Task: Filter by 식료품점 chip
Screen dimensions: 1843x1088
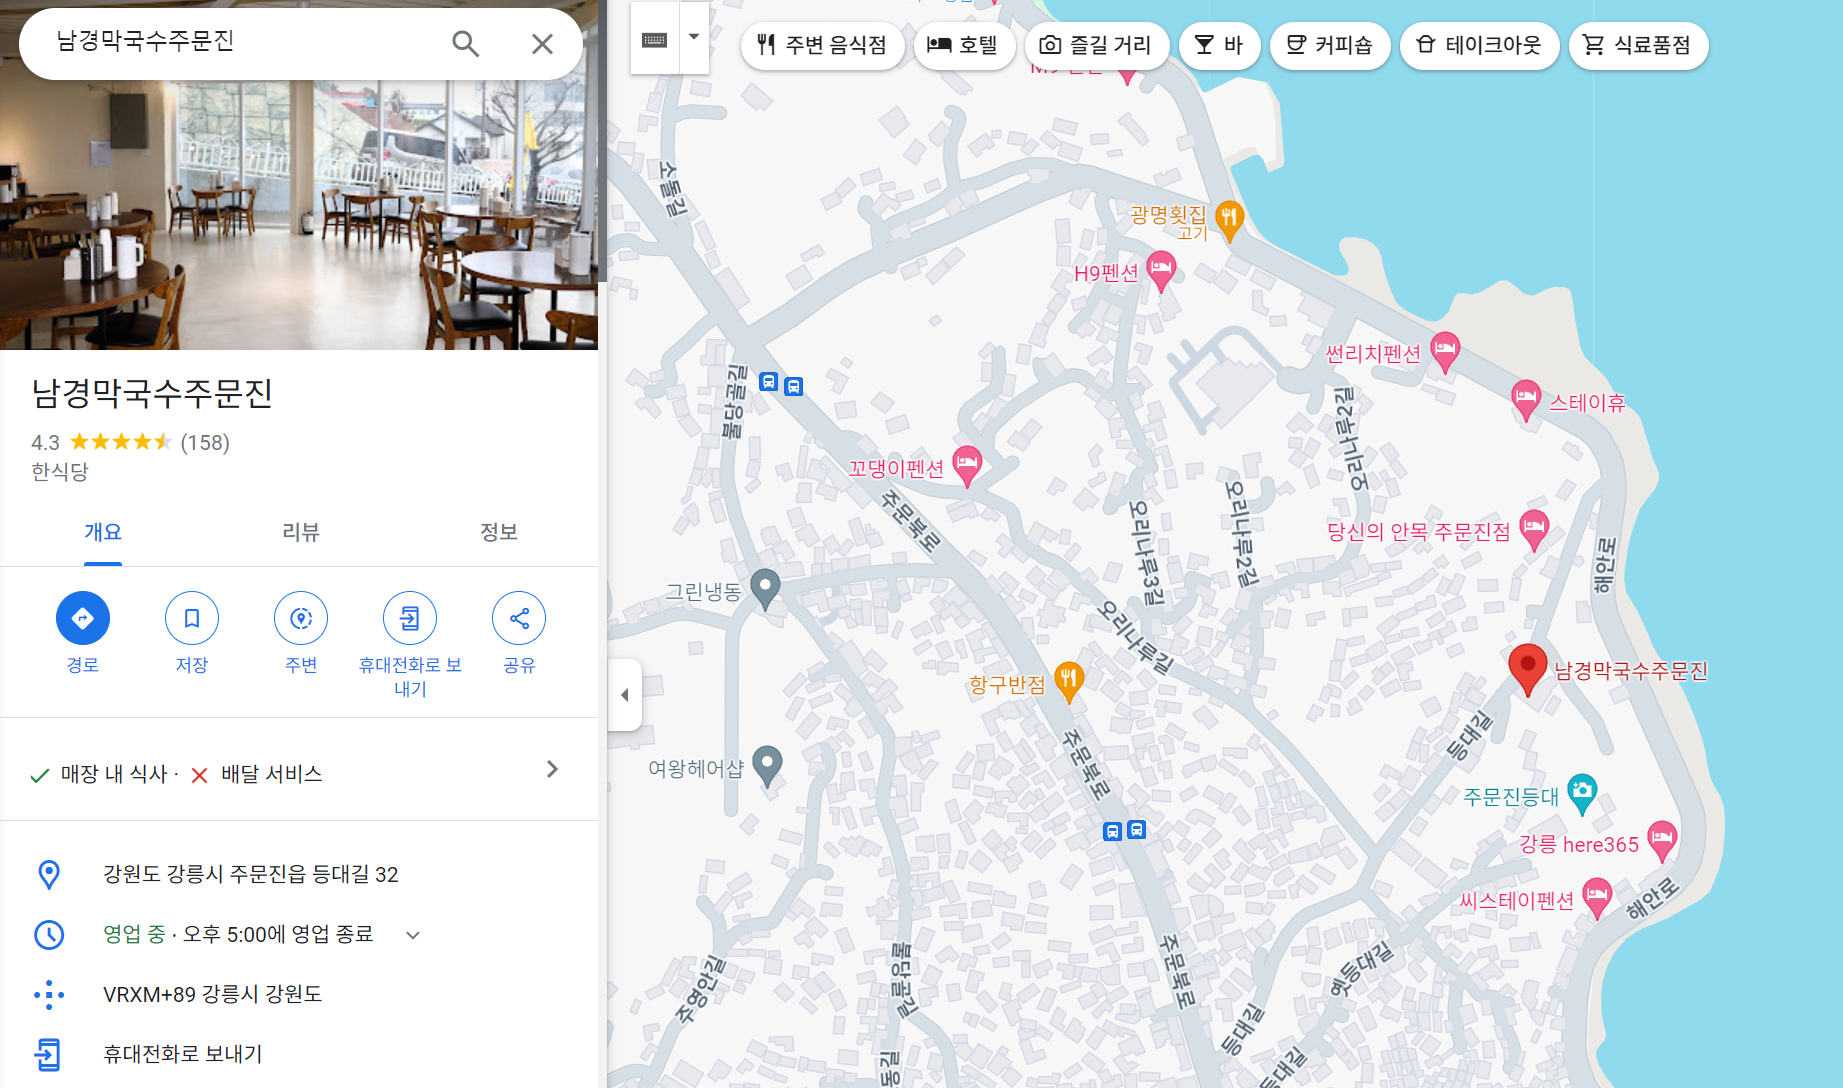Action: click(1638, 45)
